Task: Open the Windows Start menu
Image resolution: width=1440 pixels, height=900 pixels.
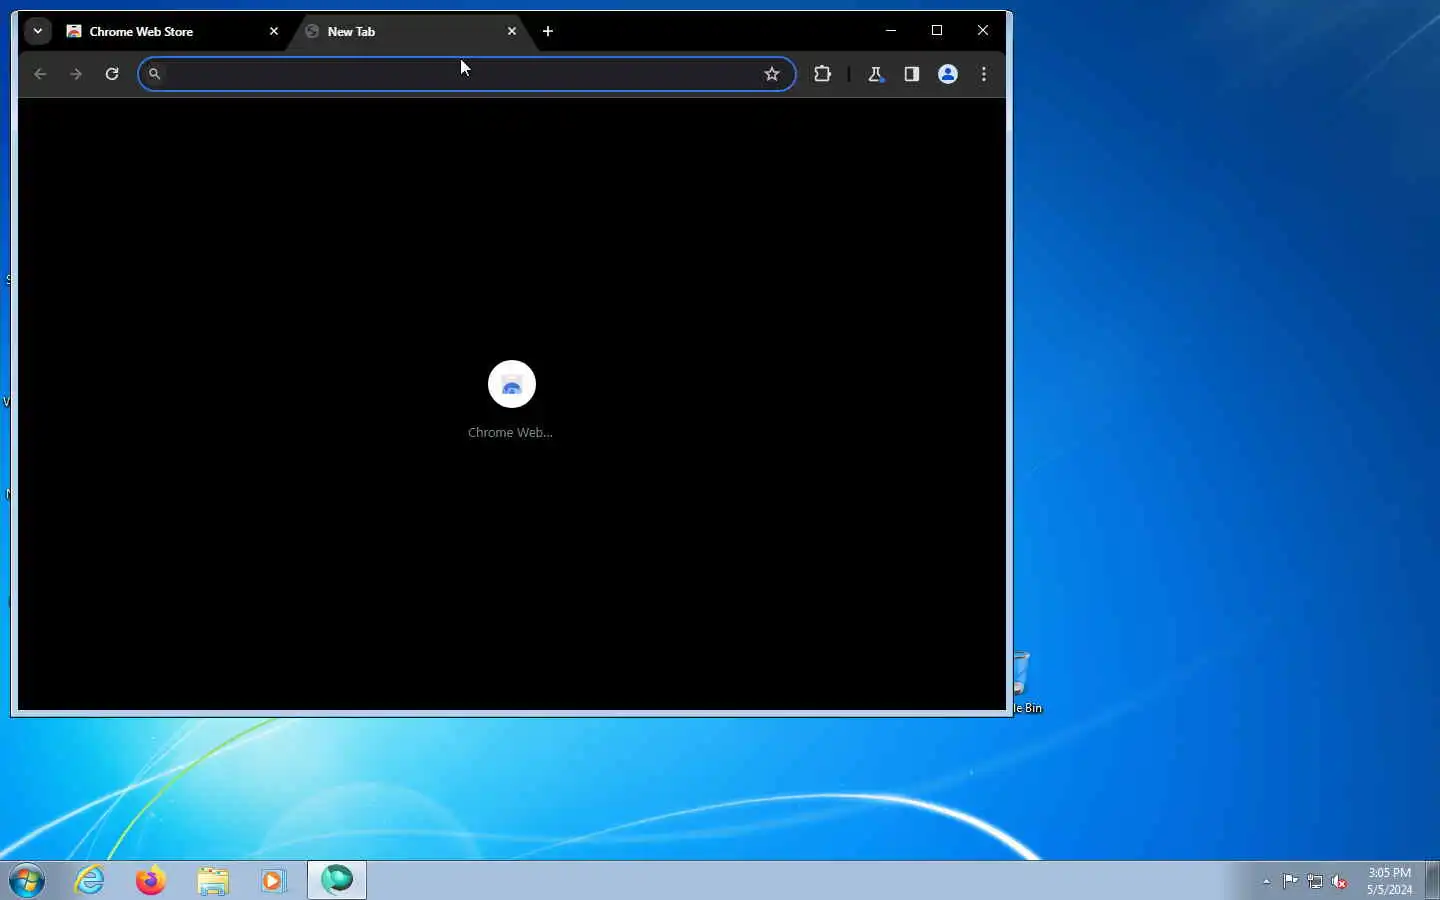Action: coord(27,881)
